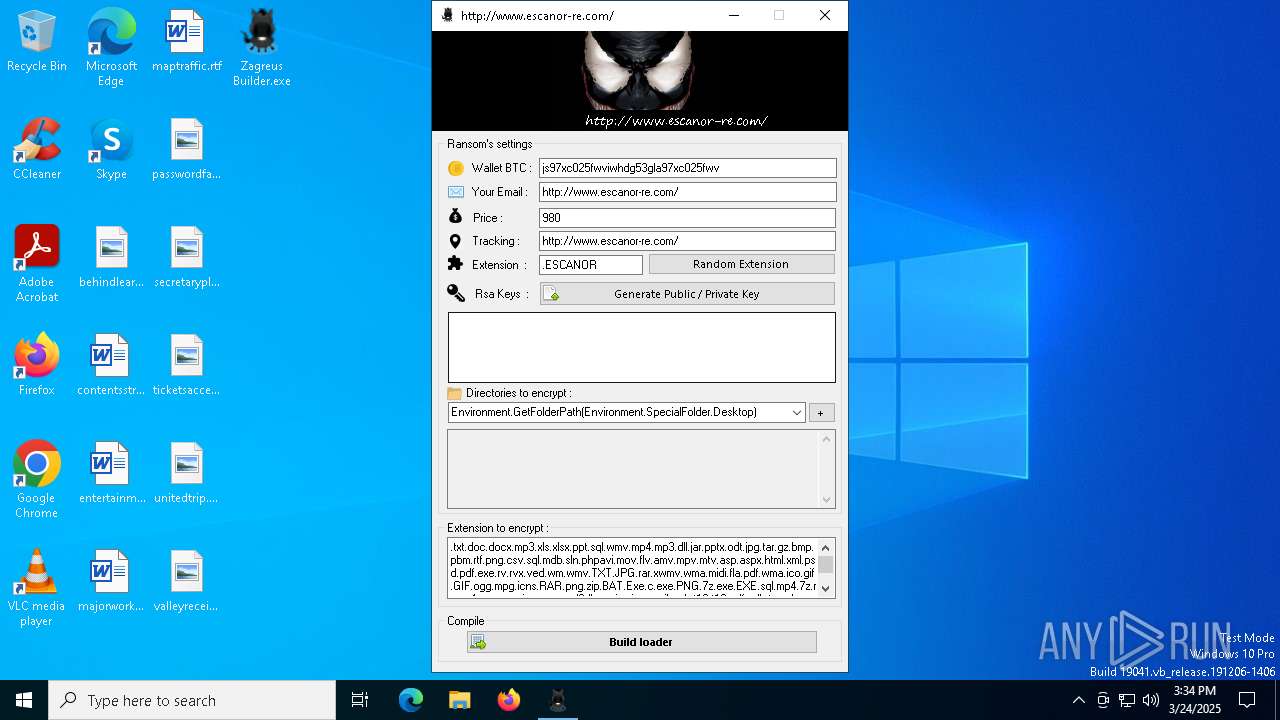Click the down arrow of directories list scrollbar
This screenshot has height=720, width=1280.
point(826,499)
